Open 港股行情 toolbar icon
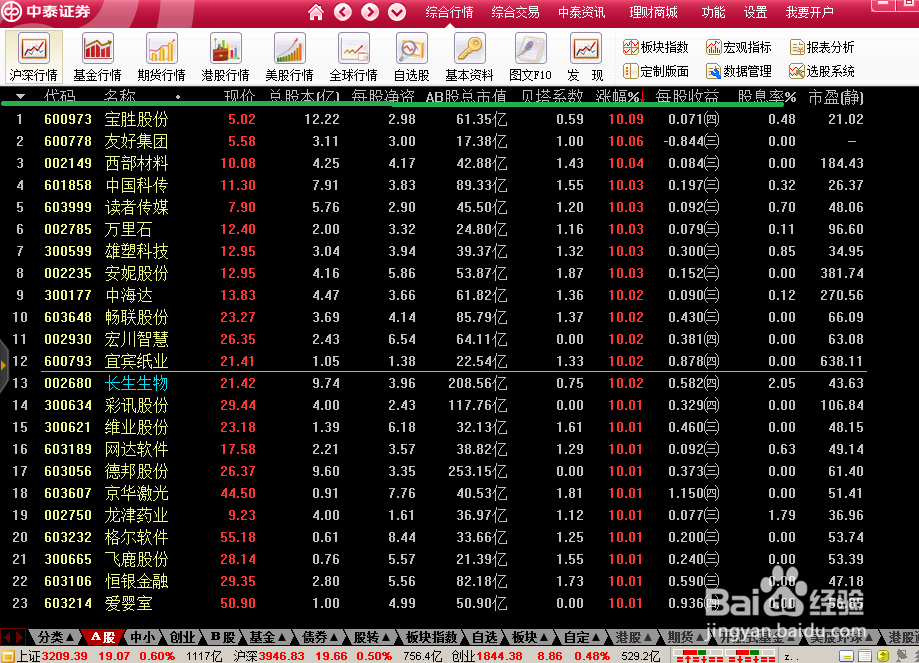 (x=226, y=57)
